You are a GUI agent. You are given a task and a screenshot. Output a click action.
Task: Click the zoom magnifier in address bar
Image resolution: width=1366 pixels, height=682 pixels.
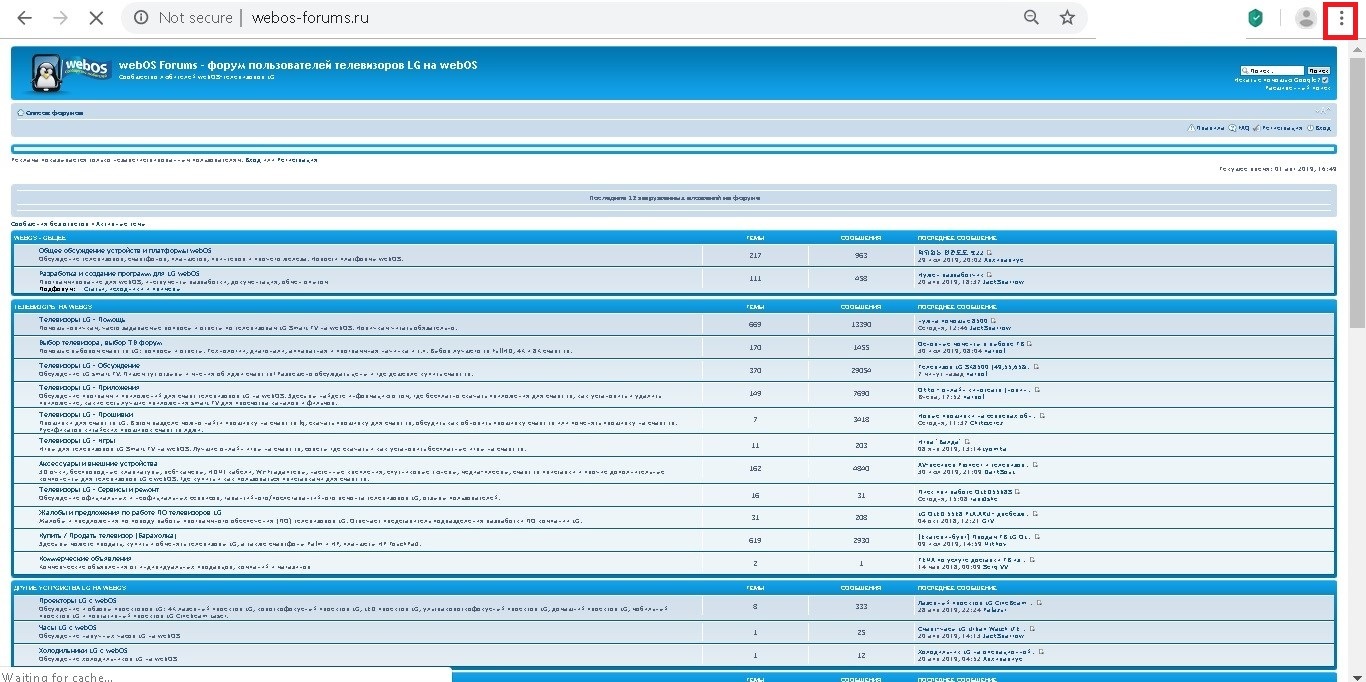click(1031, 18)
